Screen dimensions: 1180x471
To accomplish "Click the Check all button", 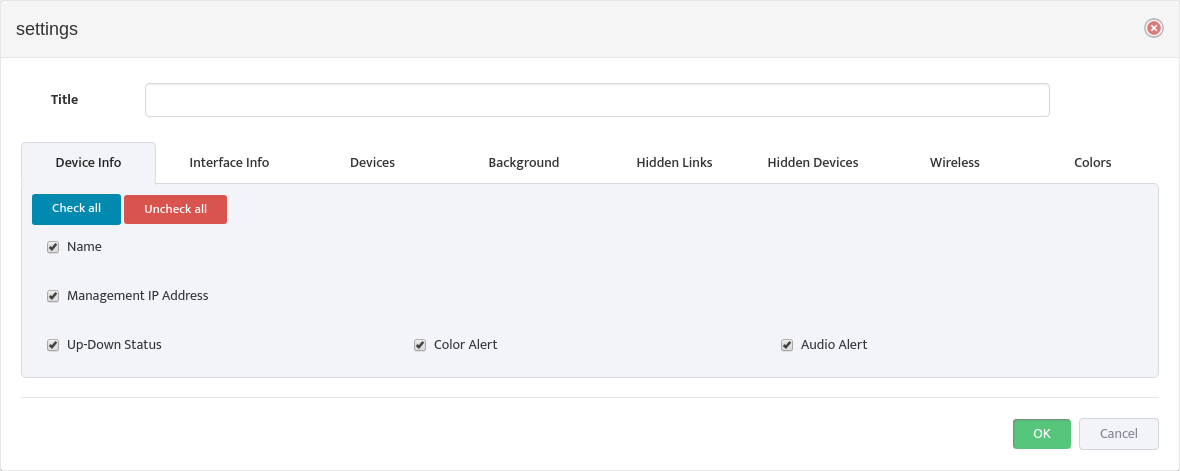I will pos(76,209).
